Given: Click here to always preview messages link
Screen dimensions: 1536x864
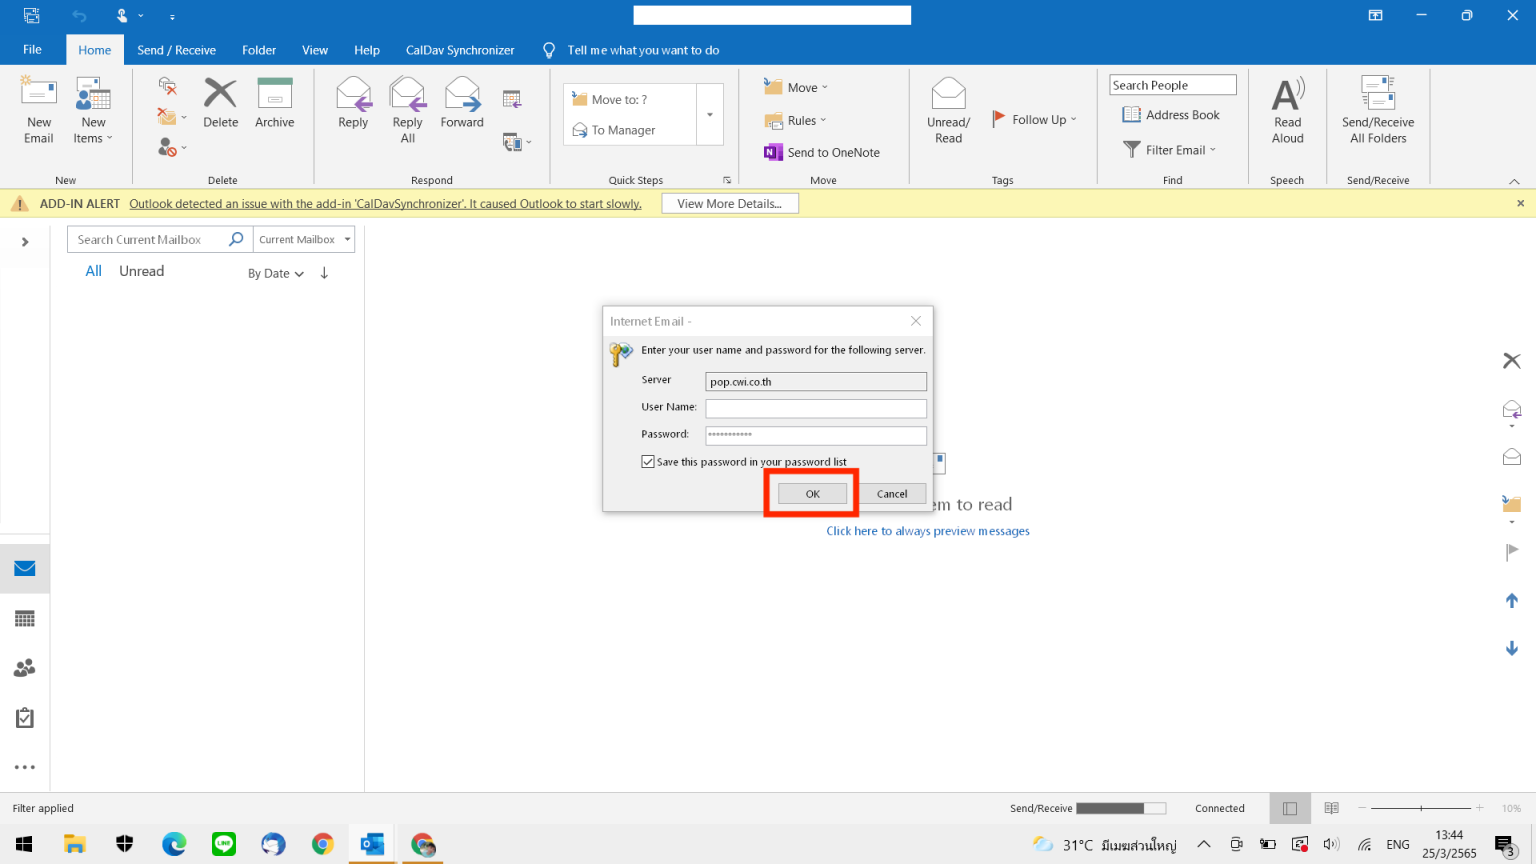Looking at the screenshot, I should [928, 531].
